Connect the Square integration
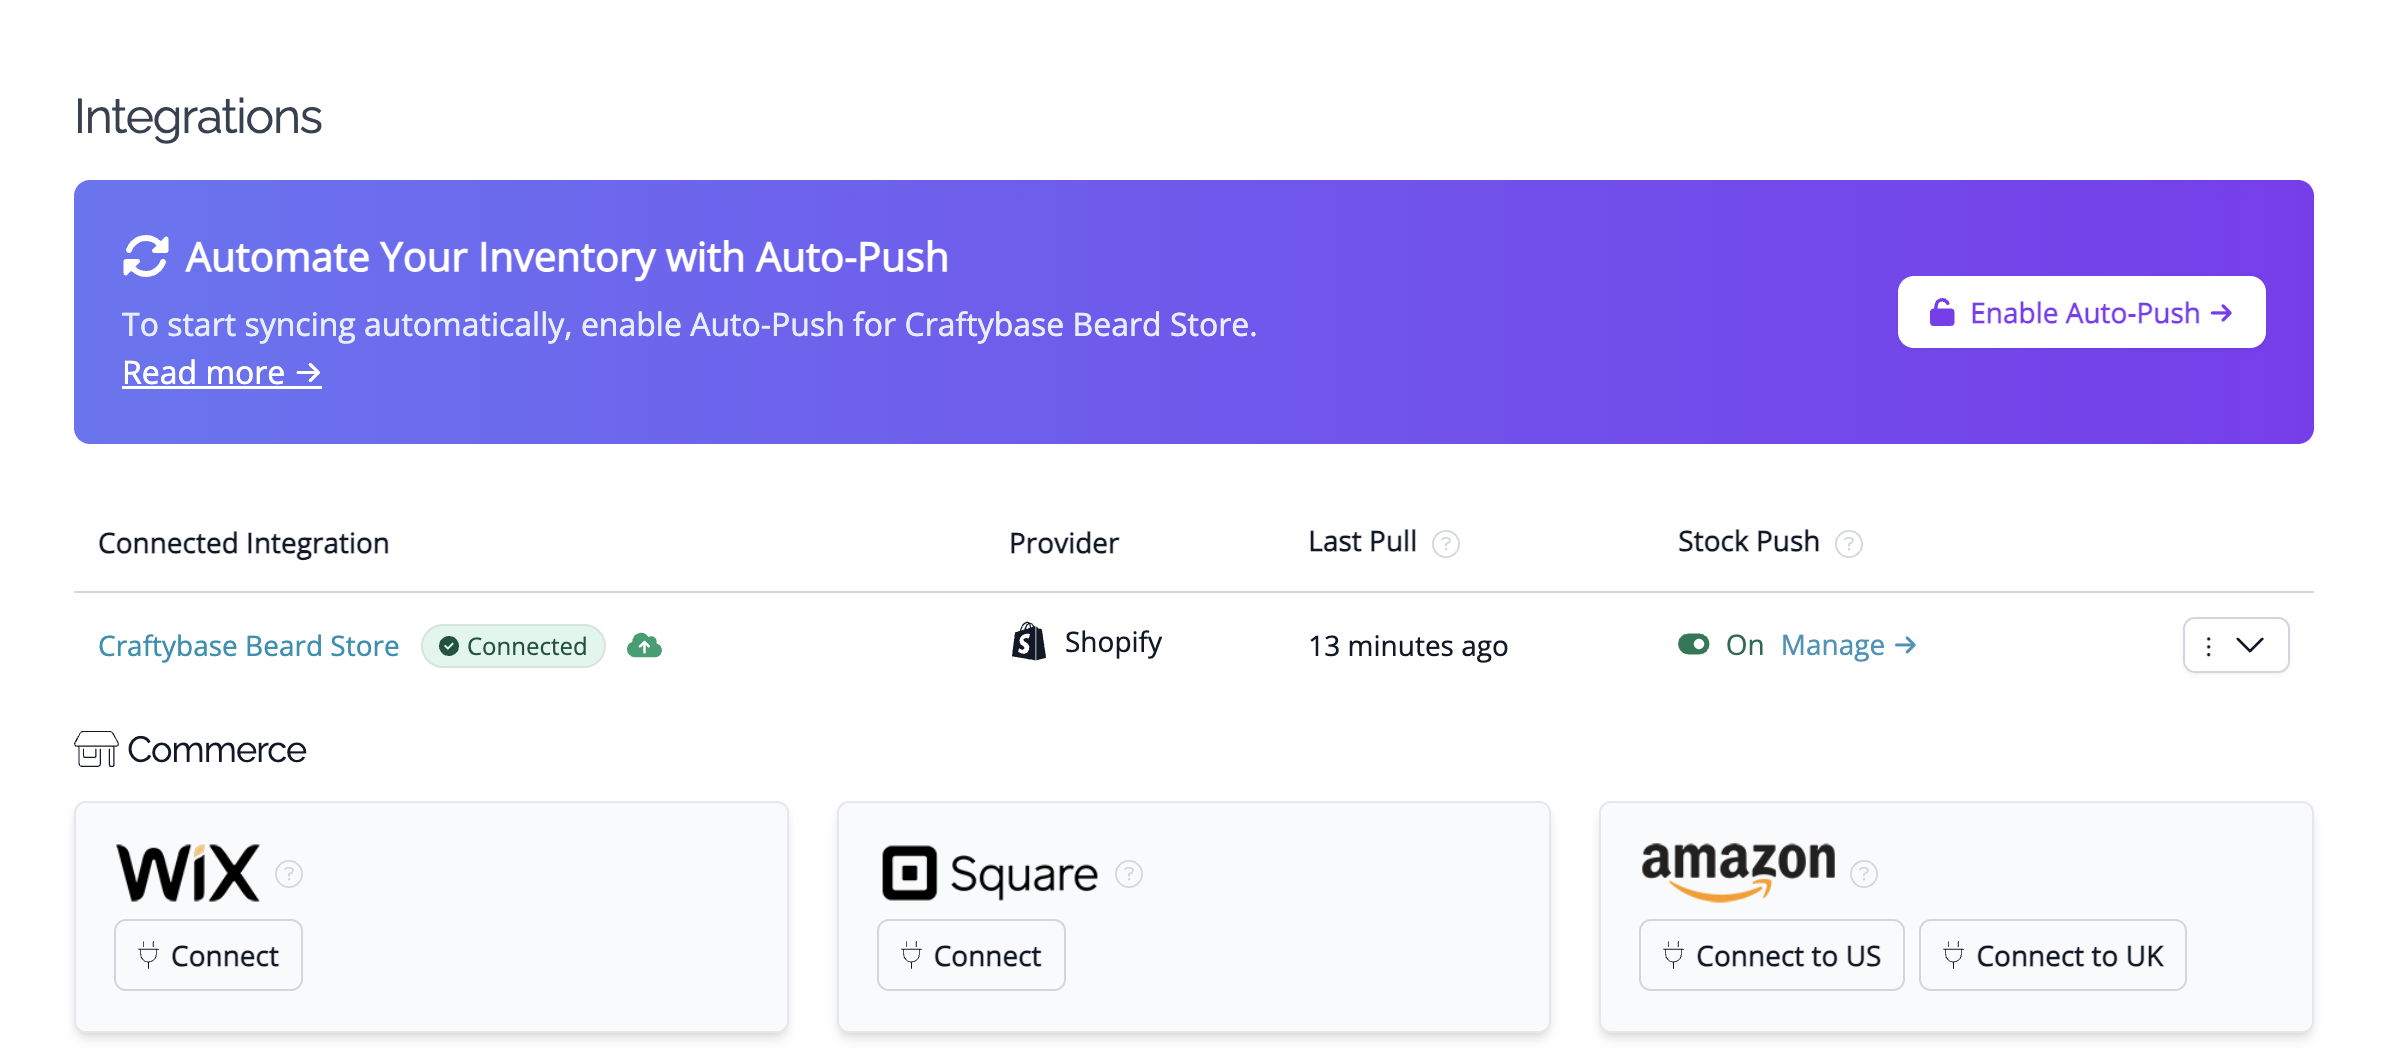 (x=971, y=955)
